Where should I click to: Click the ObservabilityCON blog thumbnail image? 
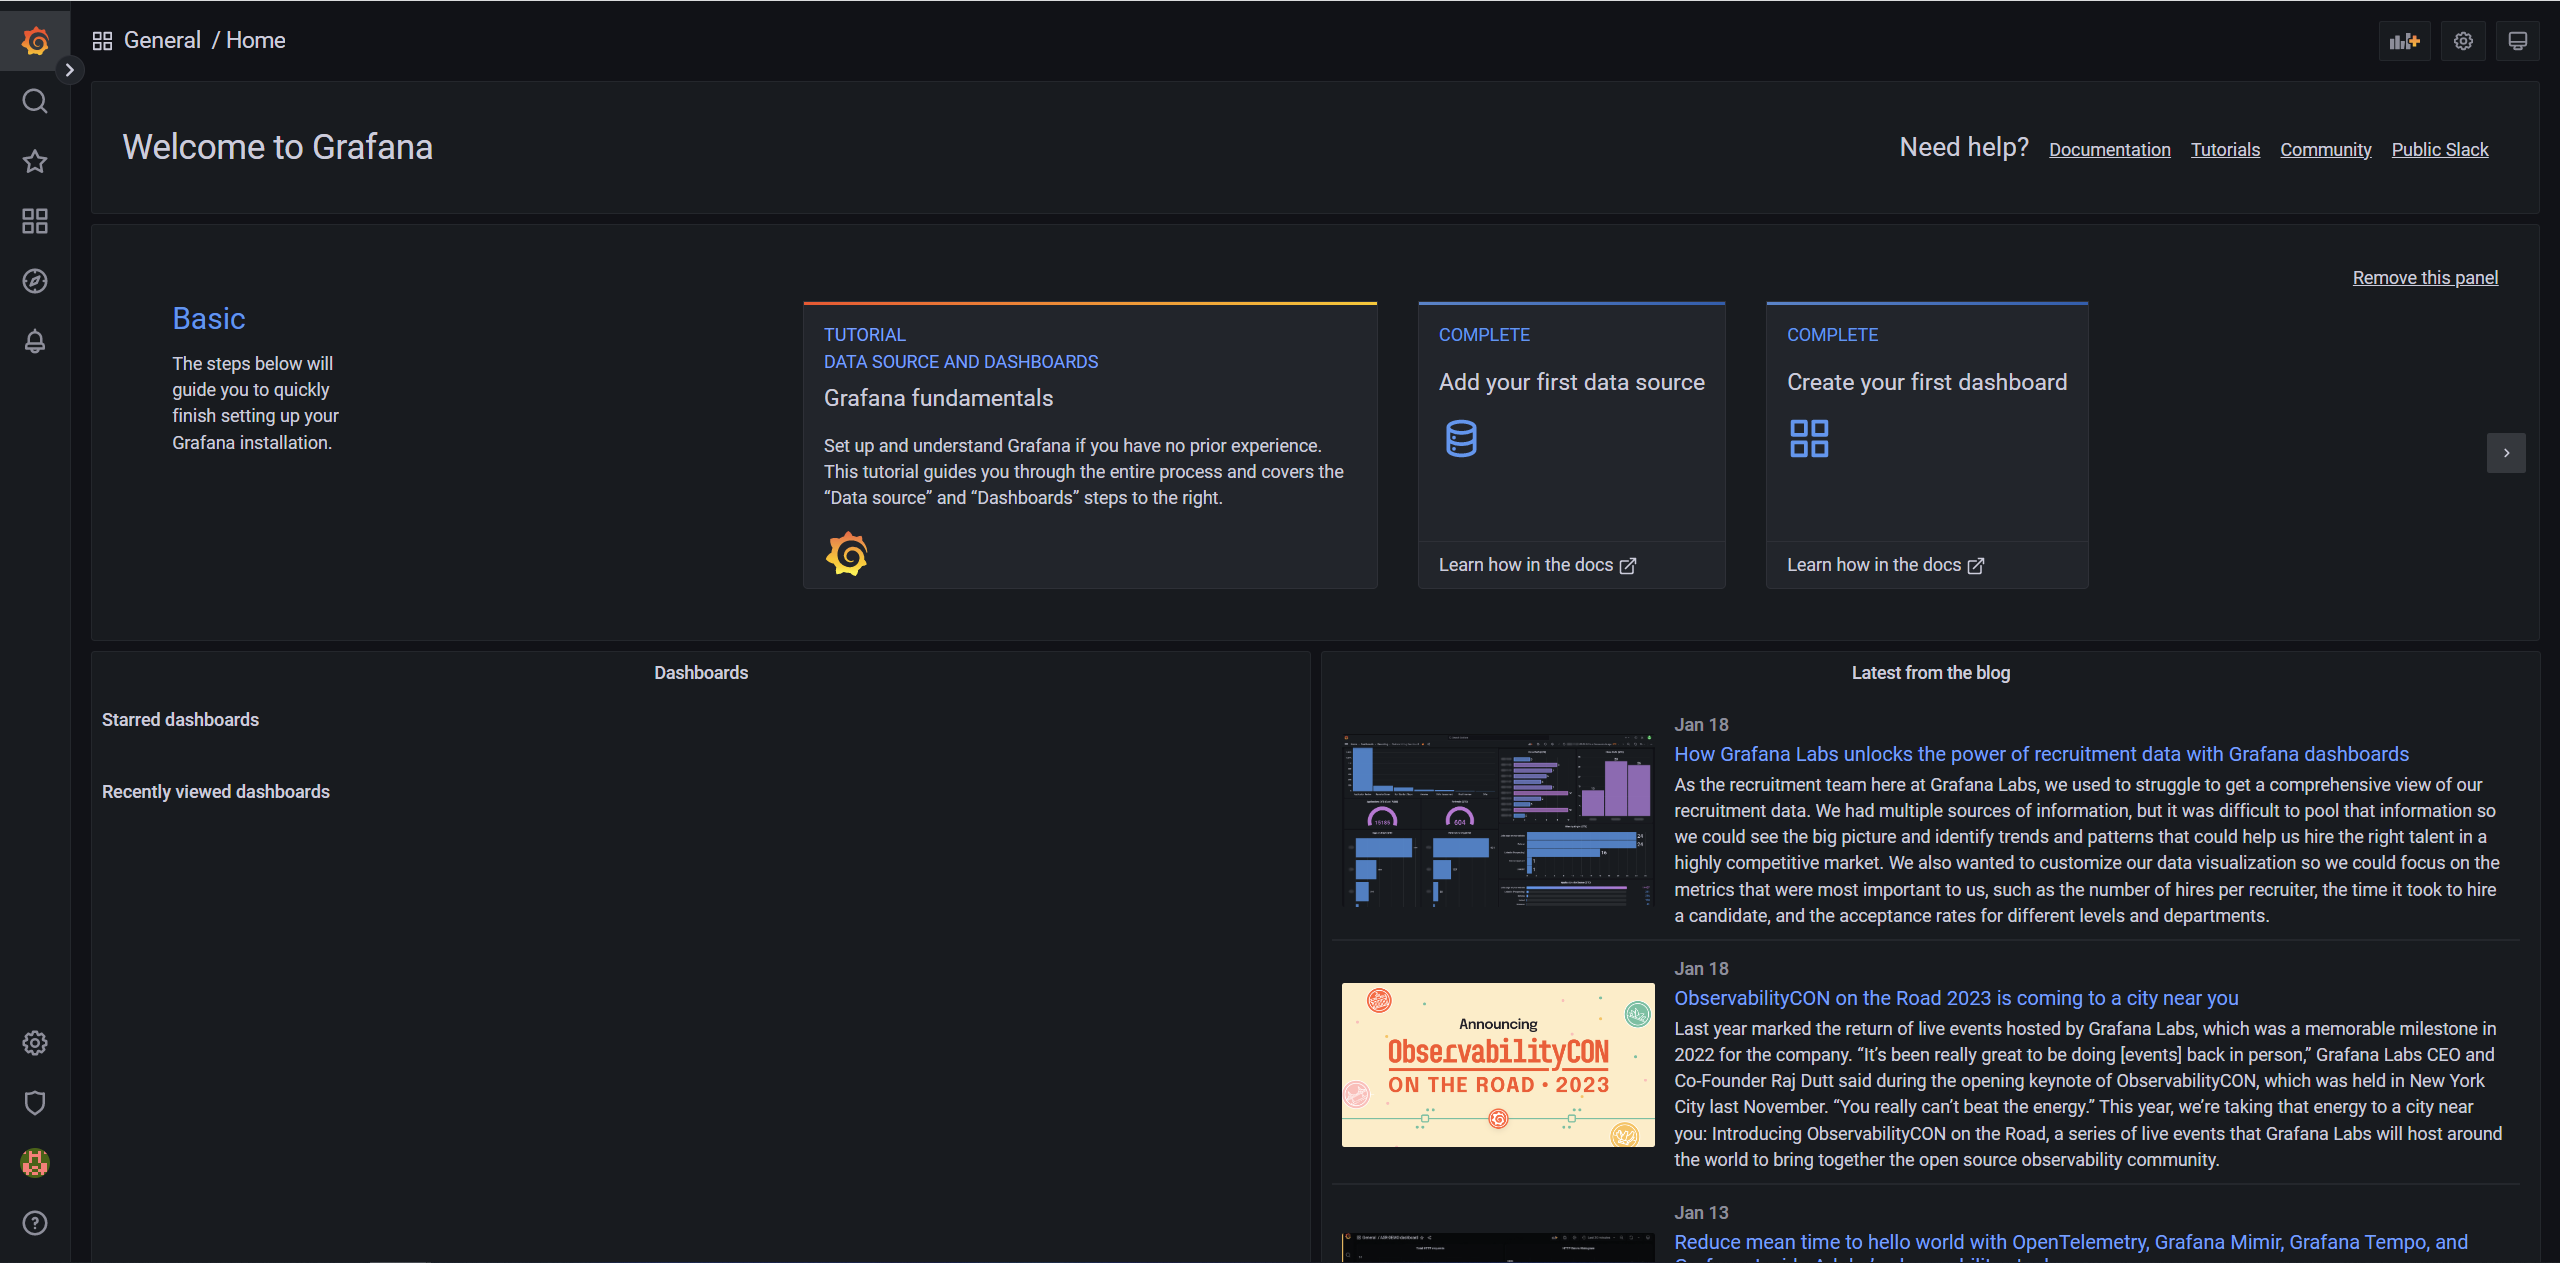(x=1497, y=1065)
